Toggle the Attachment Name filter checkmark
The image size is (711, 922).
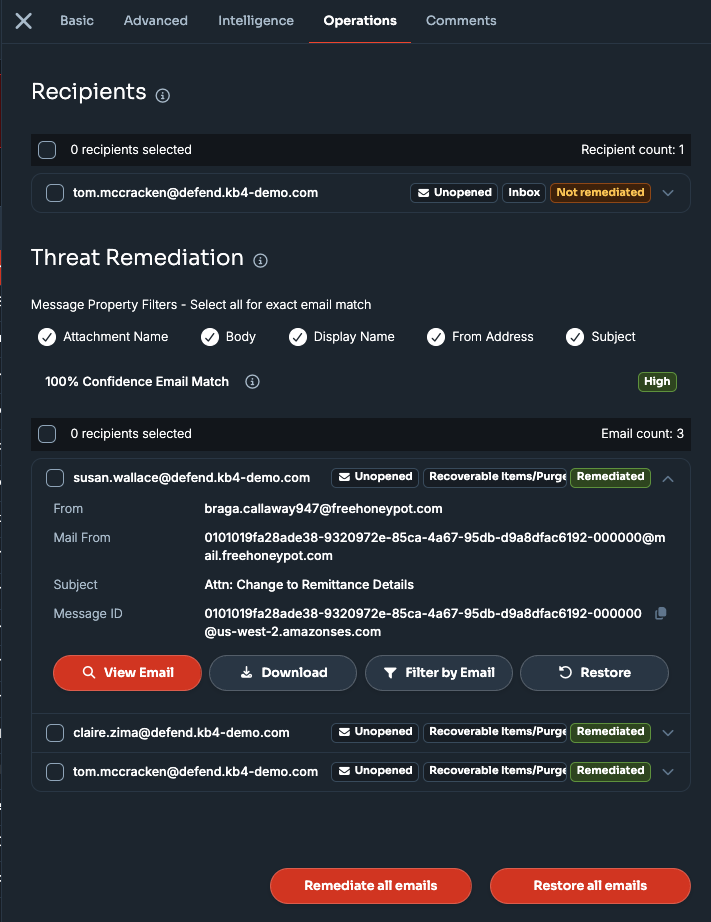coord(47,337)
